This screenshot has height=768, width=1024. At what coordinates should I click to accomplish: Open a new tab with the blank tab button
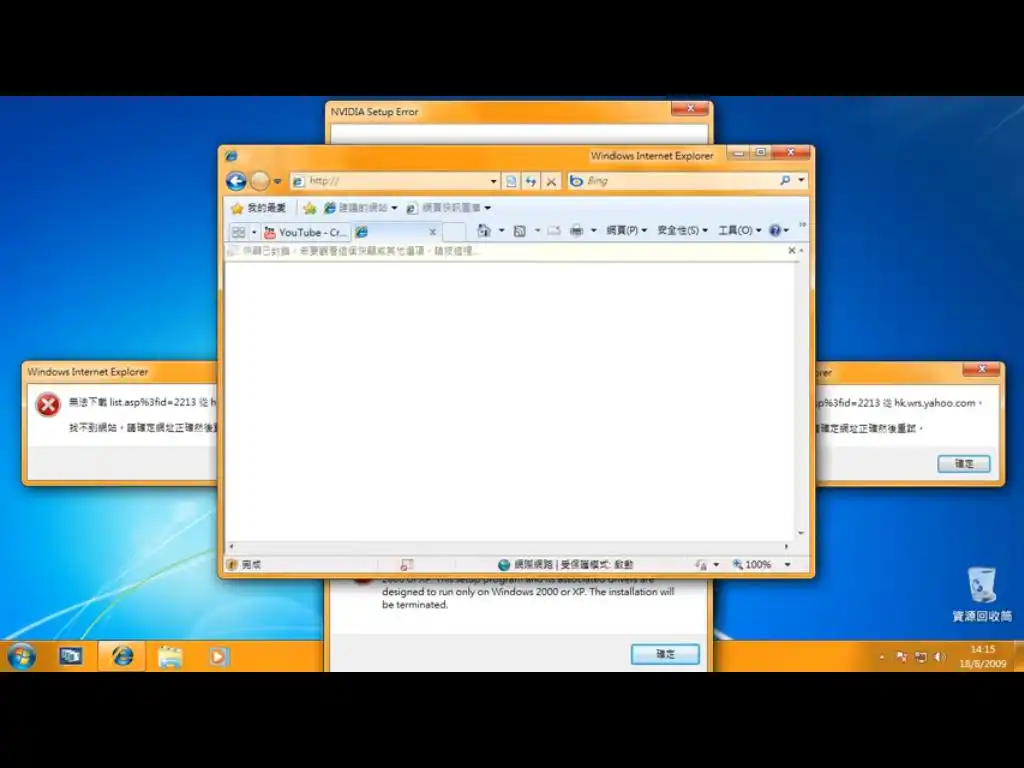(x=454, y=232)
